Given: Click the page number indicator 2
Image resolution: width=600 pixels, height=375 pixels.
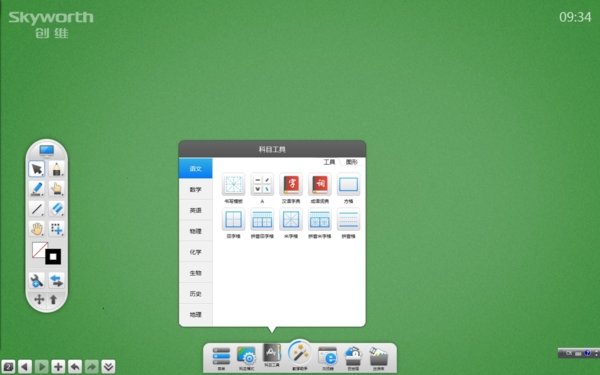Looking at the screenshot, I should (8, 367).
